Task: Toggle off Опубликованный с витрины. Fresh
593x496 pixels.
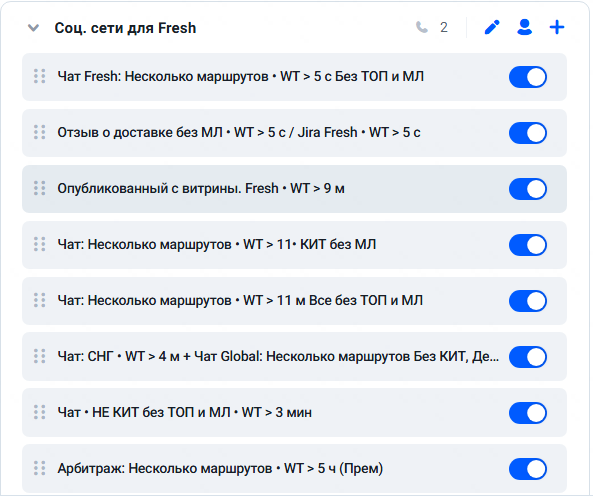Action: 528,189
